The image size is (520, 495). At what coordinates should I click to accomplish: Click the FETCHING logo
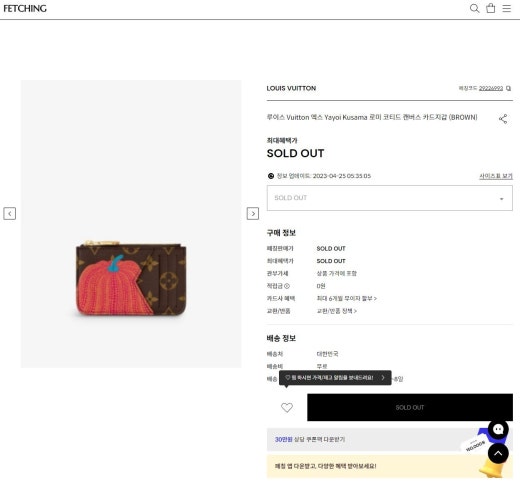25,8
